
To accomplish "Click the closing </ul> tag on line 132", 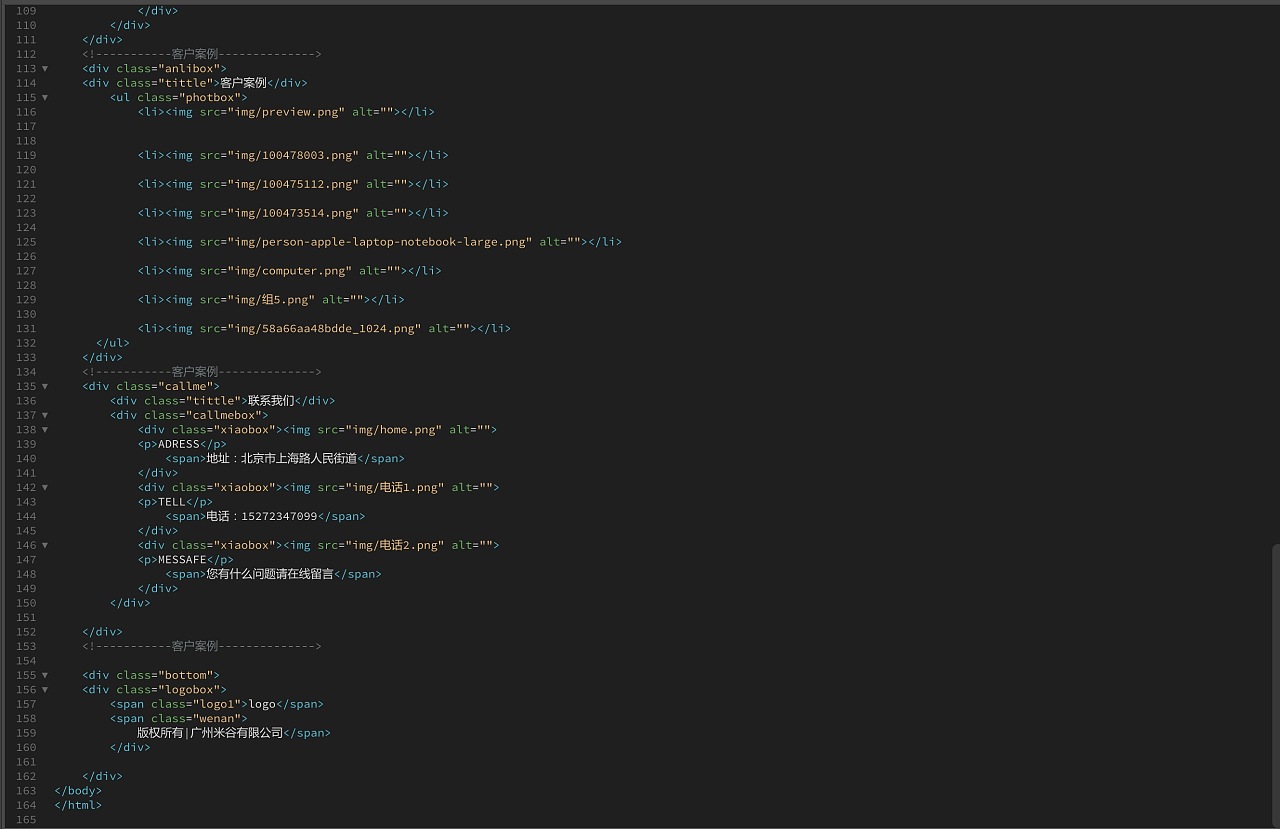I will click(113, 343).
